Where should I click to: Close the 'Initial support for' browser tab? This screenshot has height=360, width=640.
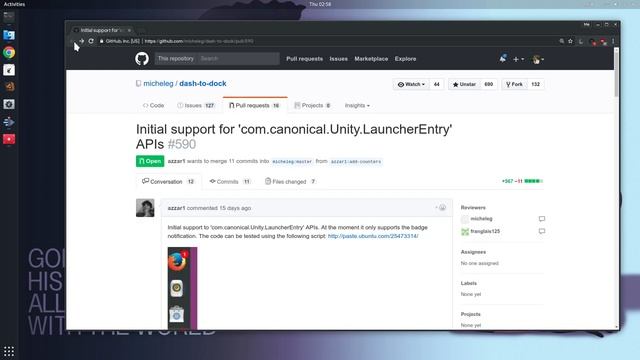(x=129, y=30)
